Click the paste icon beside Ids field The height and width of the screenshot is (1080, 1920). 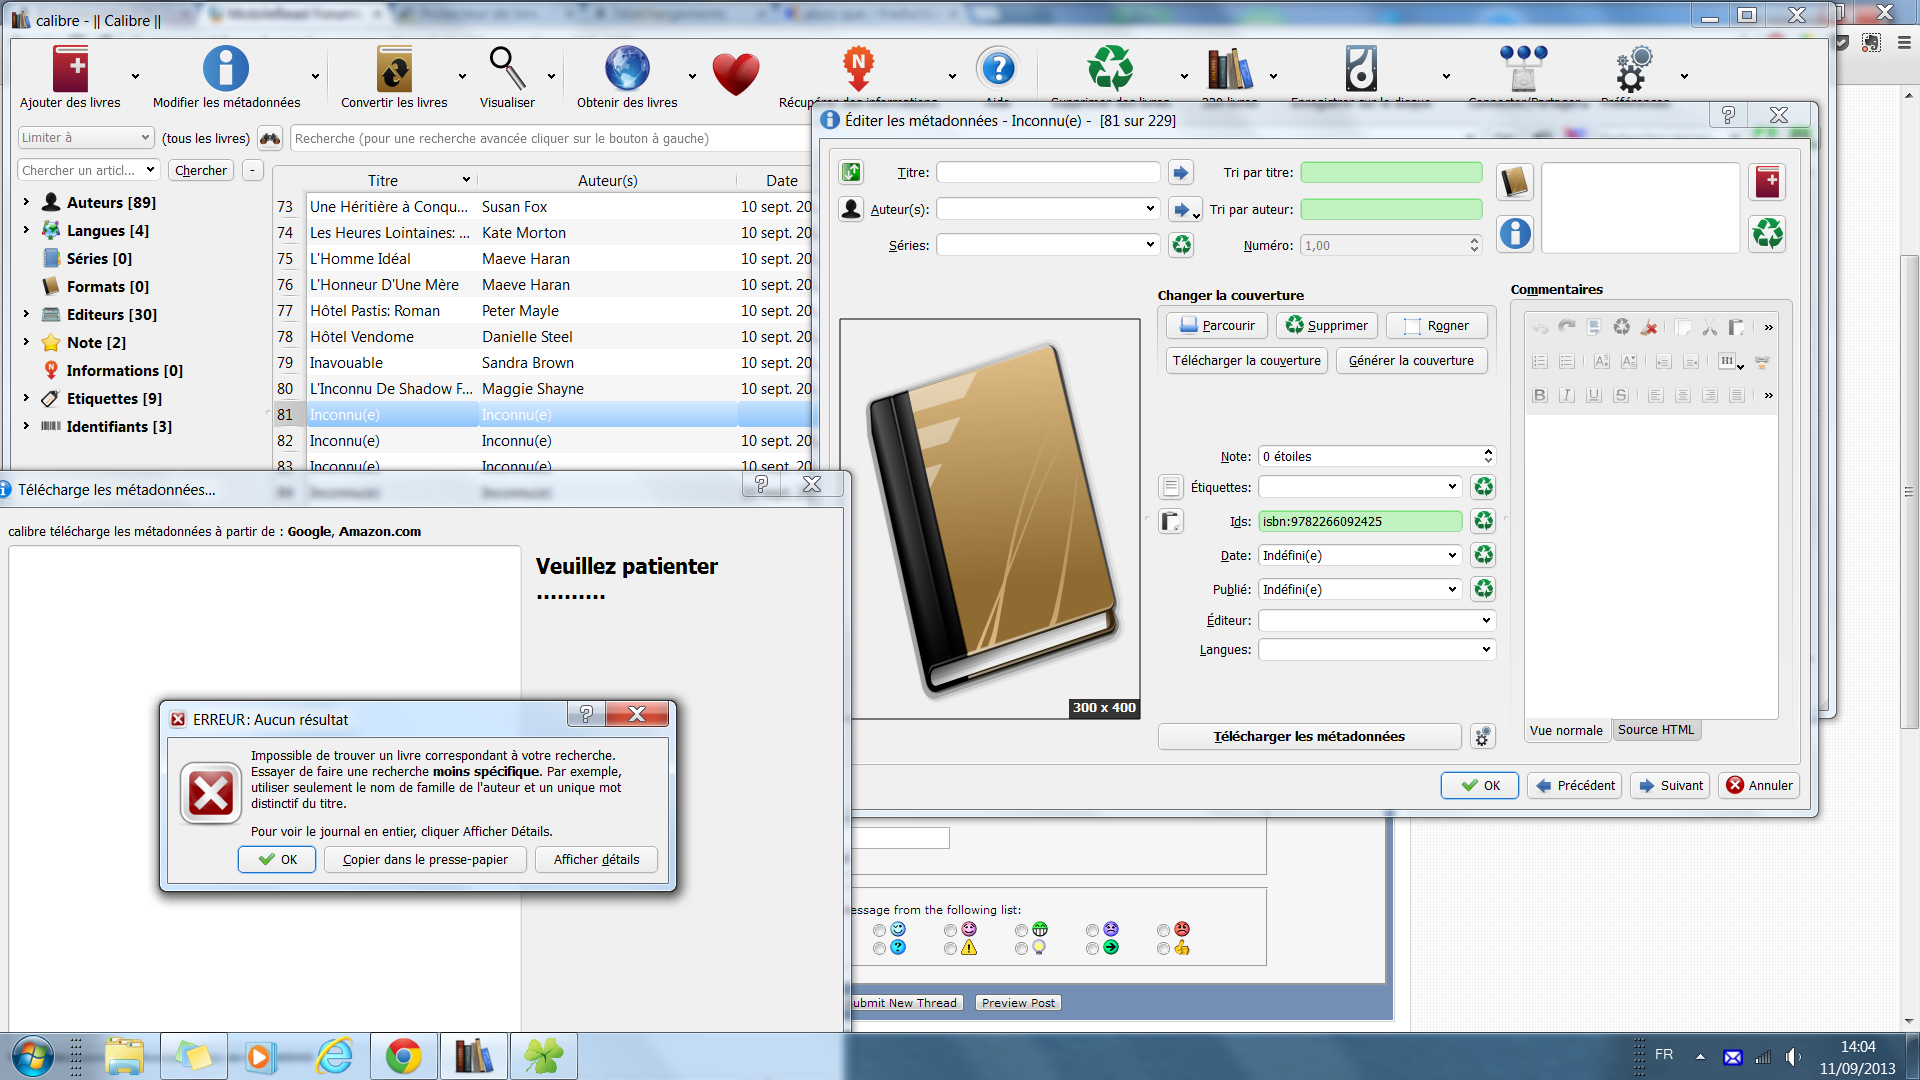[1171, 521]
